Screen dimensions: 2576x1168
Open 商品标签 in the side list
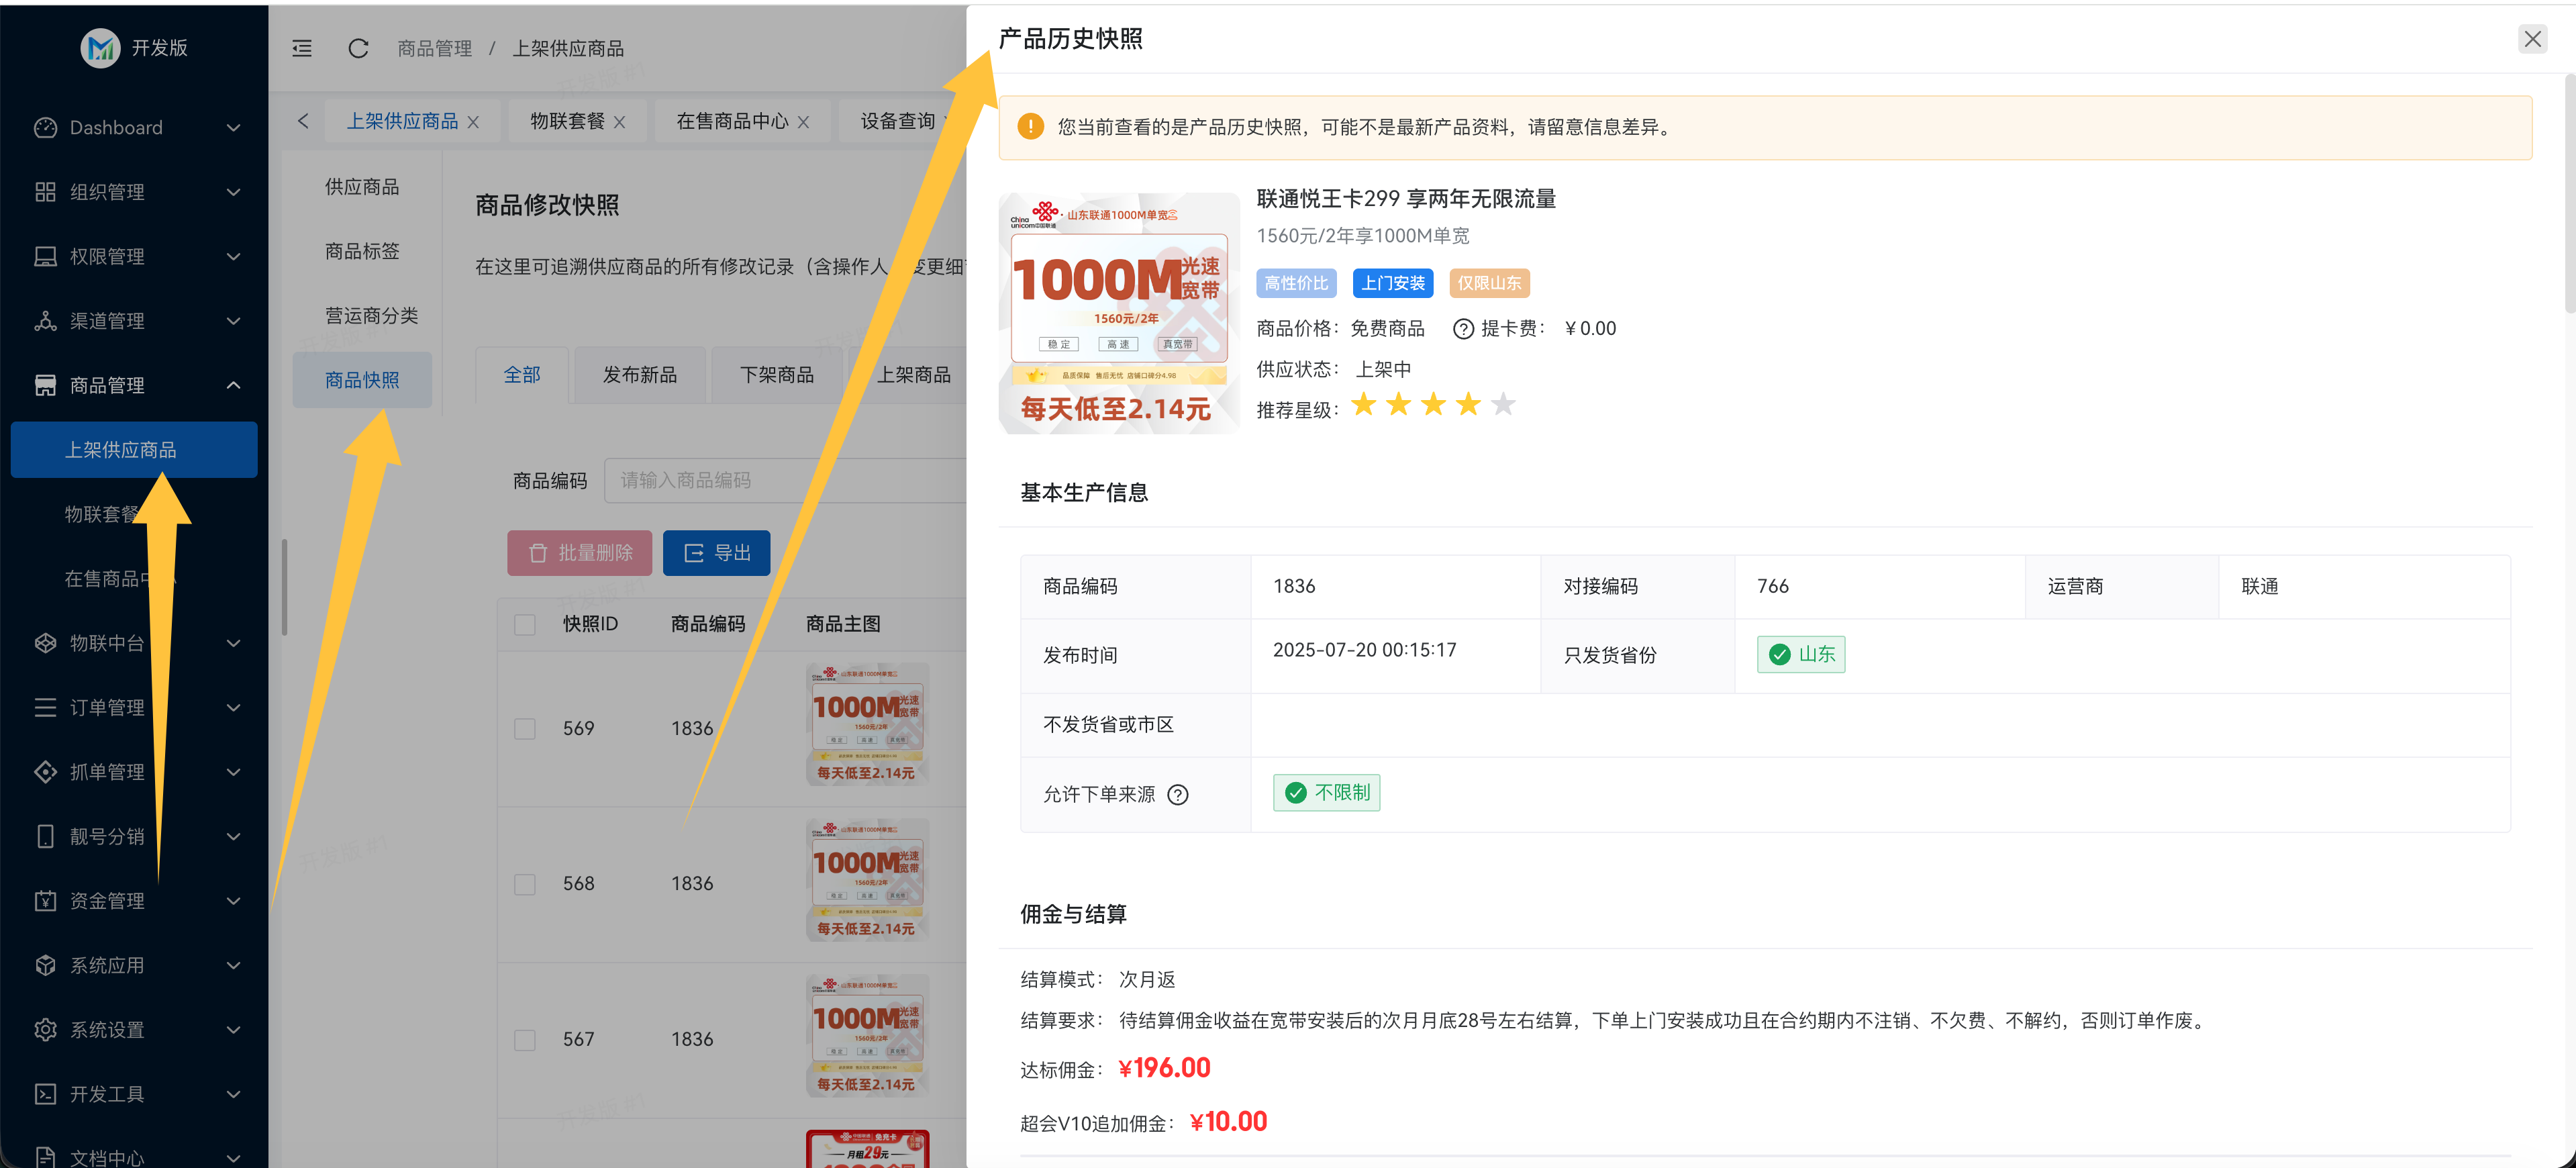point(362,251)
